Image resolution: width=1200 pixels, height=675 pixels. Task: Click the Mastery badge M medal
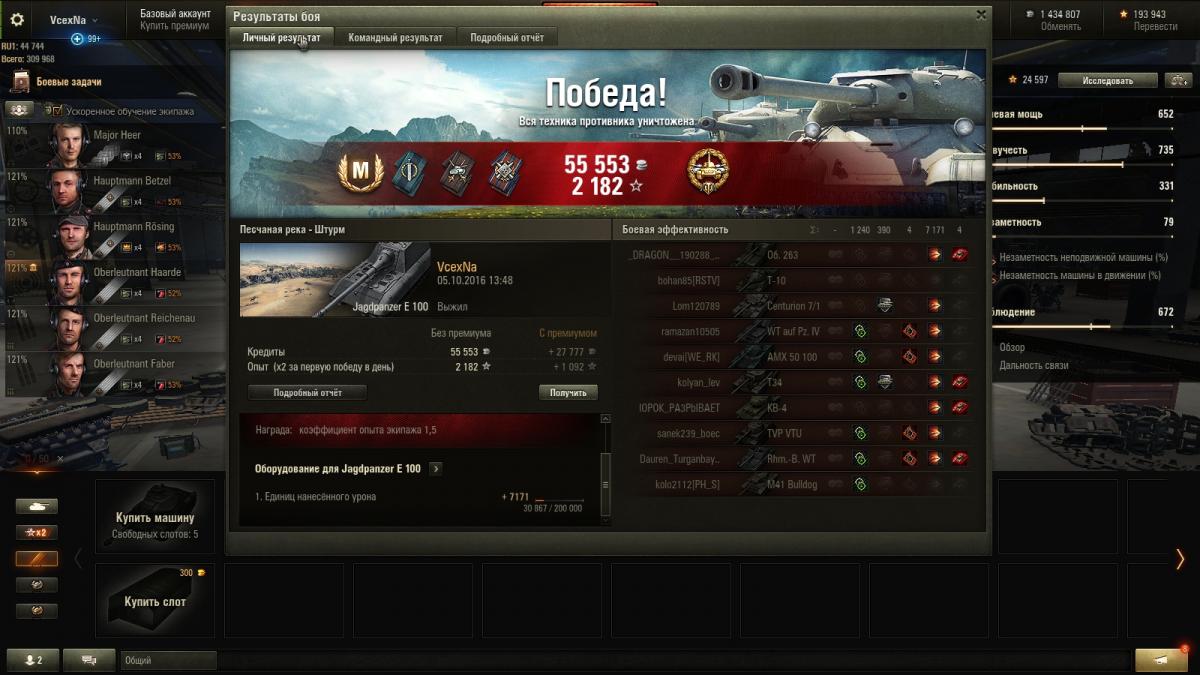pyautogui.click(x=361, y=174)
